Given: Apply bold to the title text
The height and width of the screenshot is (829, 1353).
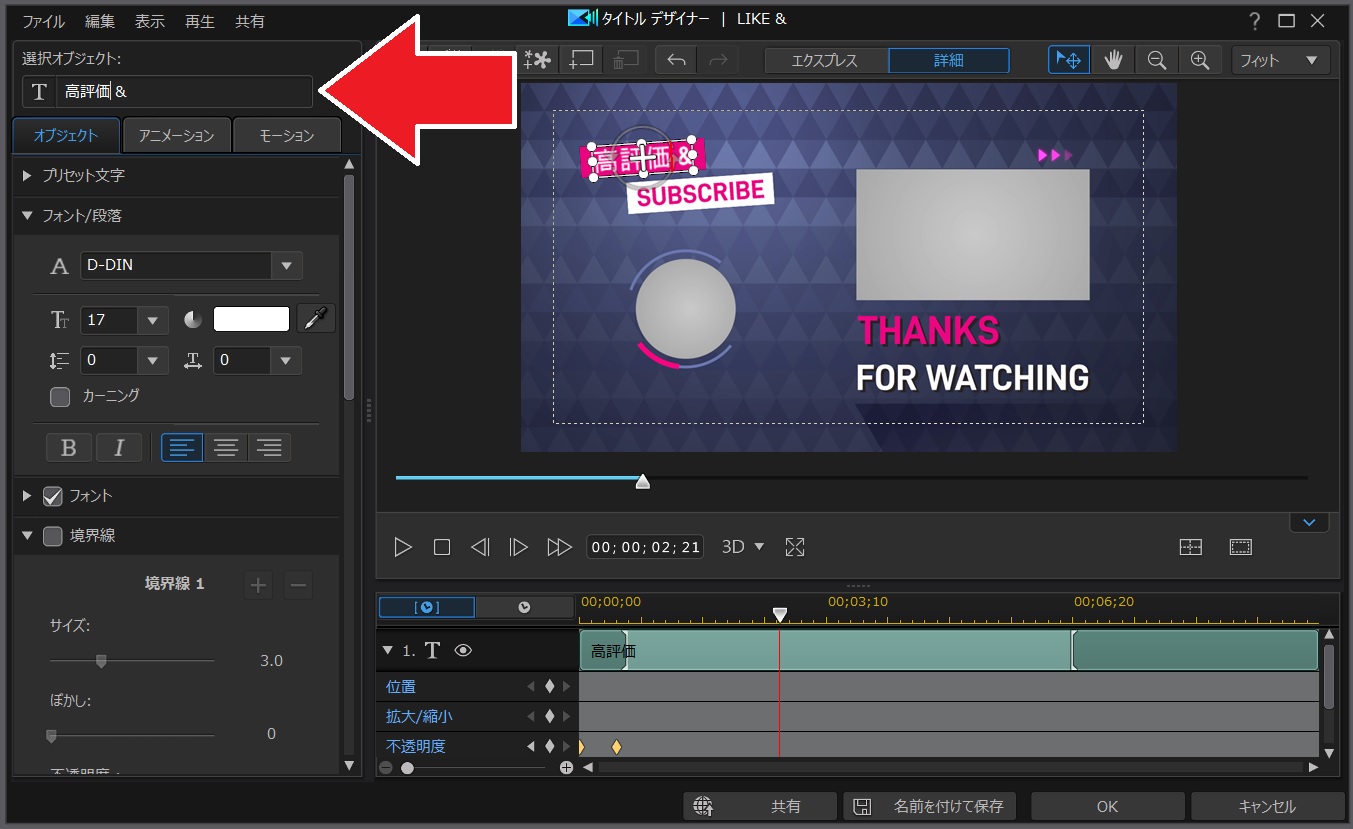Looking at the screenshot, I should 69,447.
